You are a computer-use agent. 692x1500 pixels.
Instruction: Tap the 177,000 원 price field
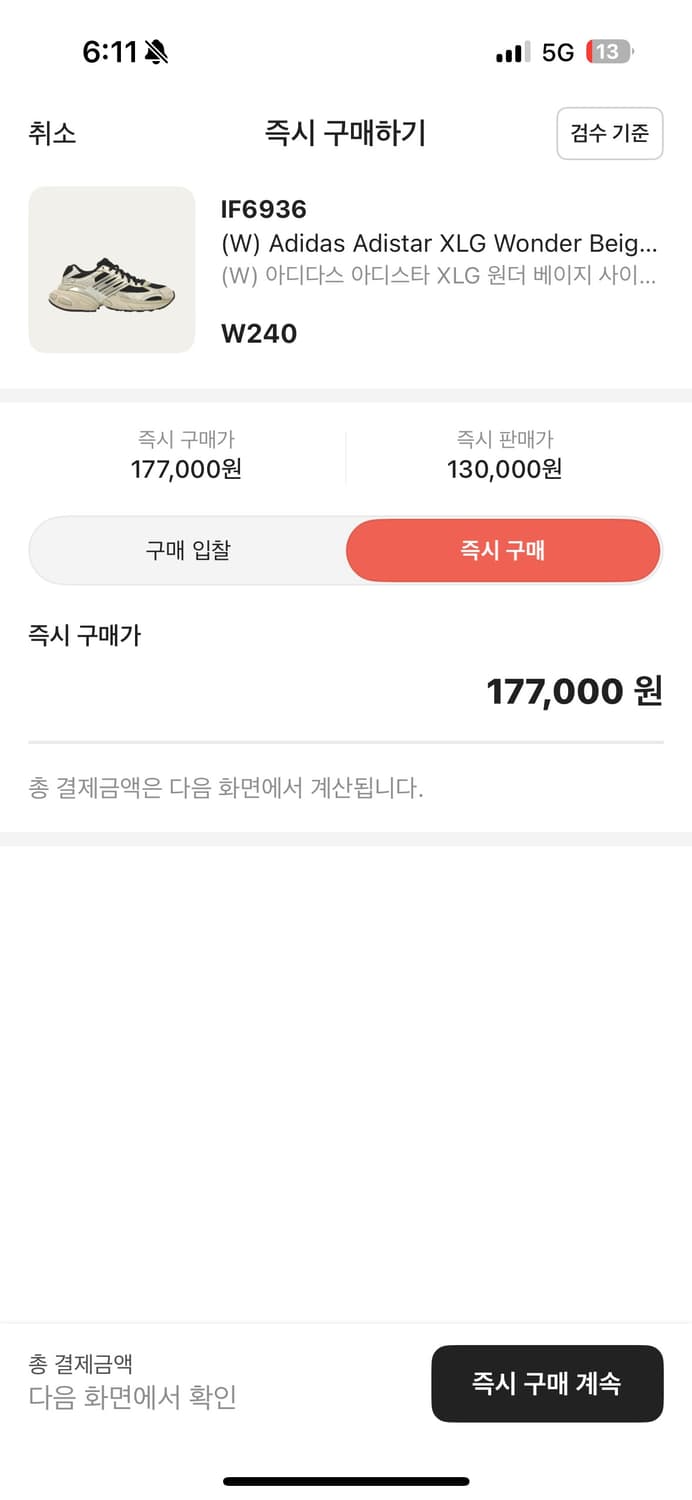[573, 691]
